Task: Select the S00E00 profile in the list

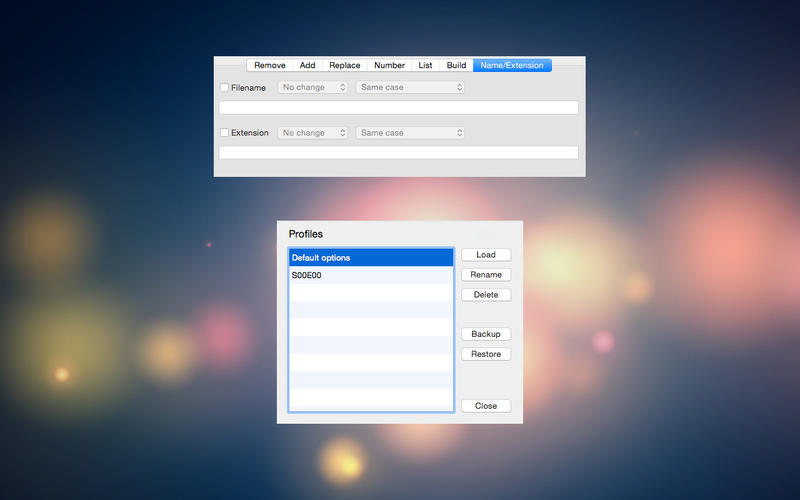Action: click(370, 275)
